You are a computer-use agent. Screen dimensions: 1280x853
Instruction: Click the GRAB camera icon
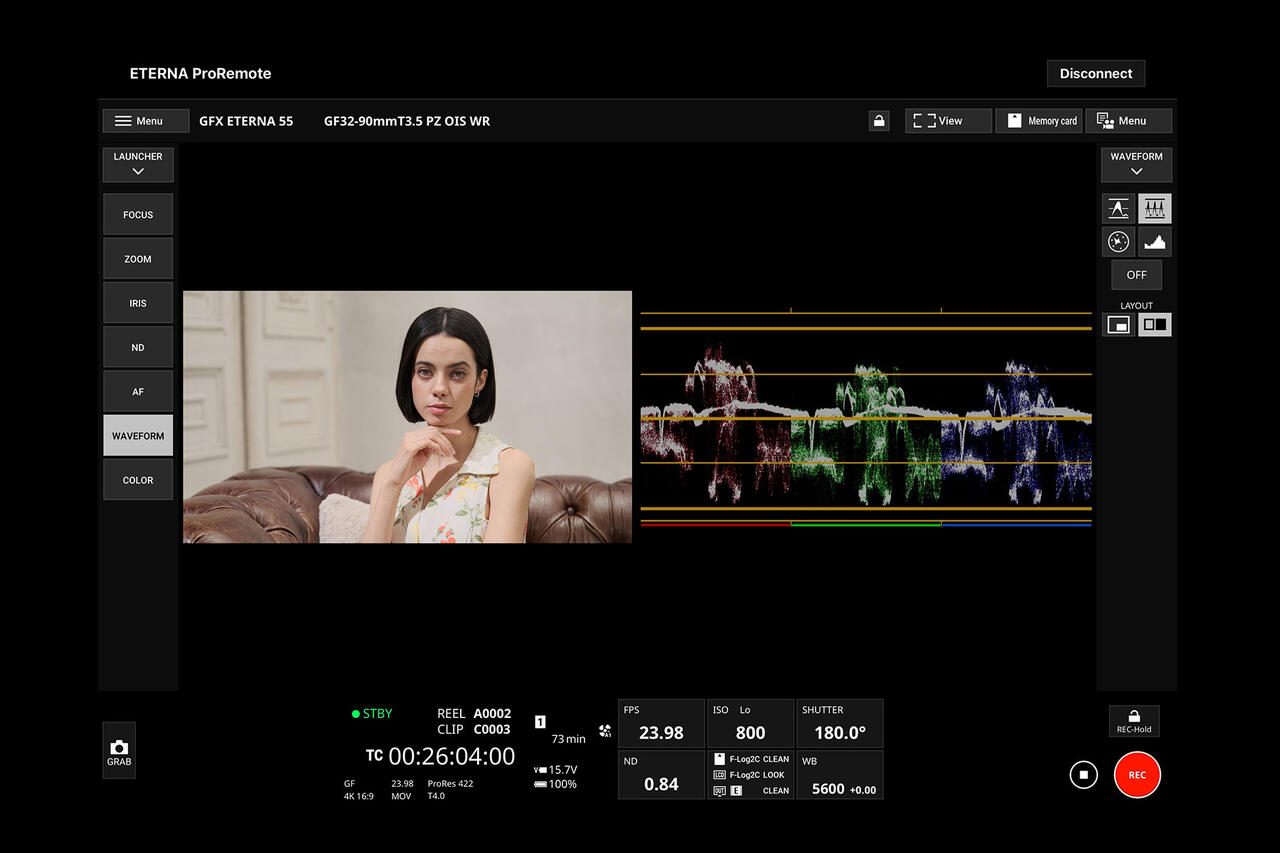point(119,751)
